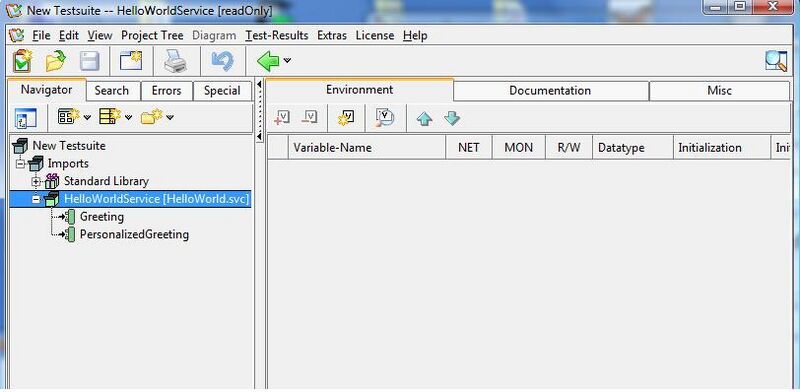Select the PersonalizedGreeting tree item
This screenshot has height=392, width=800.
134,235
